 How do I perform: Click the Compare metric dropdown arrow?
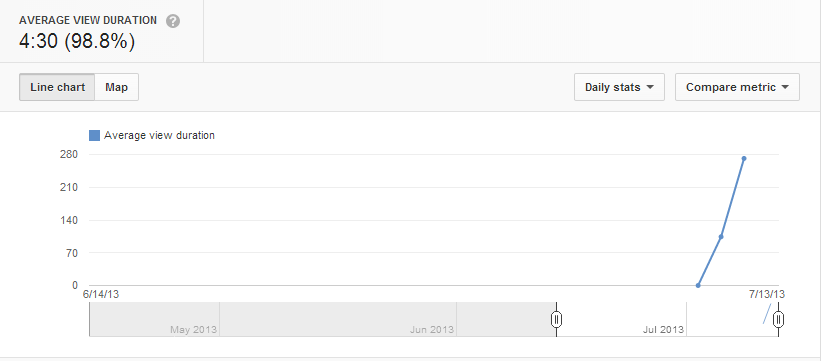click(785, 87)
